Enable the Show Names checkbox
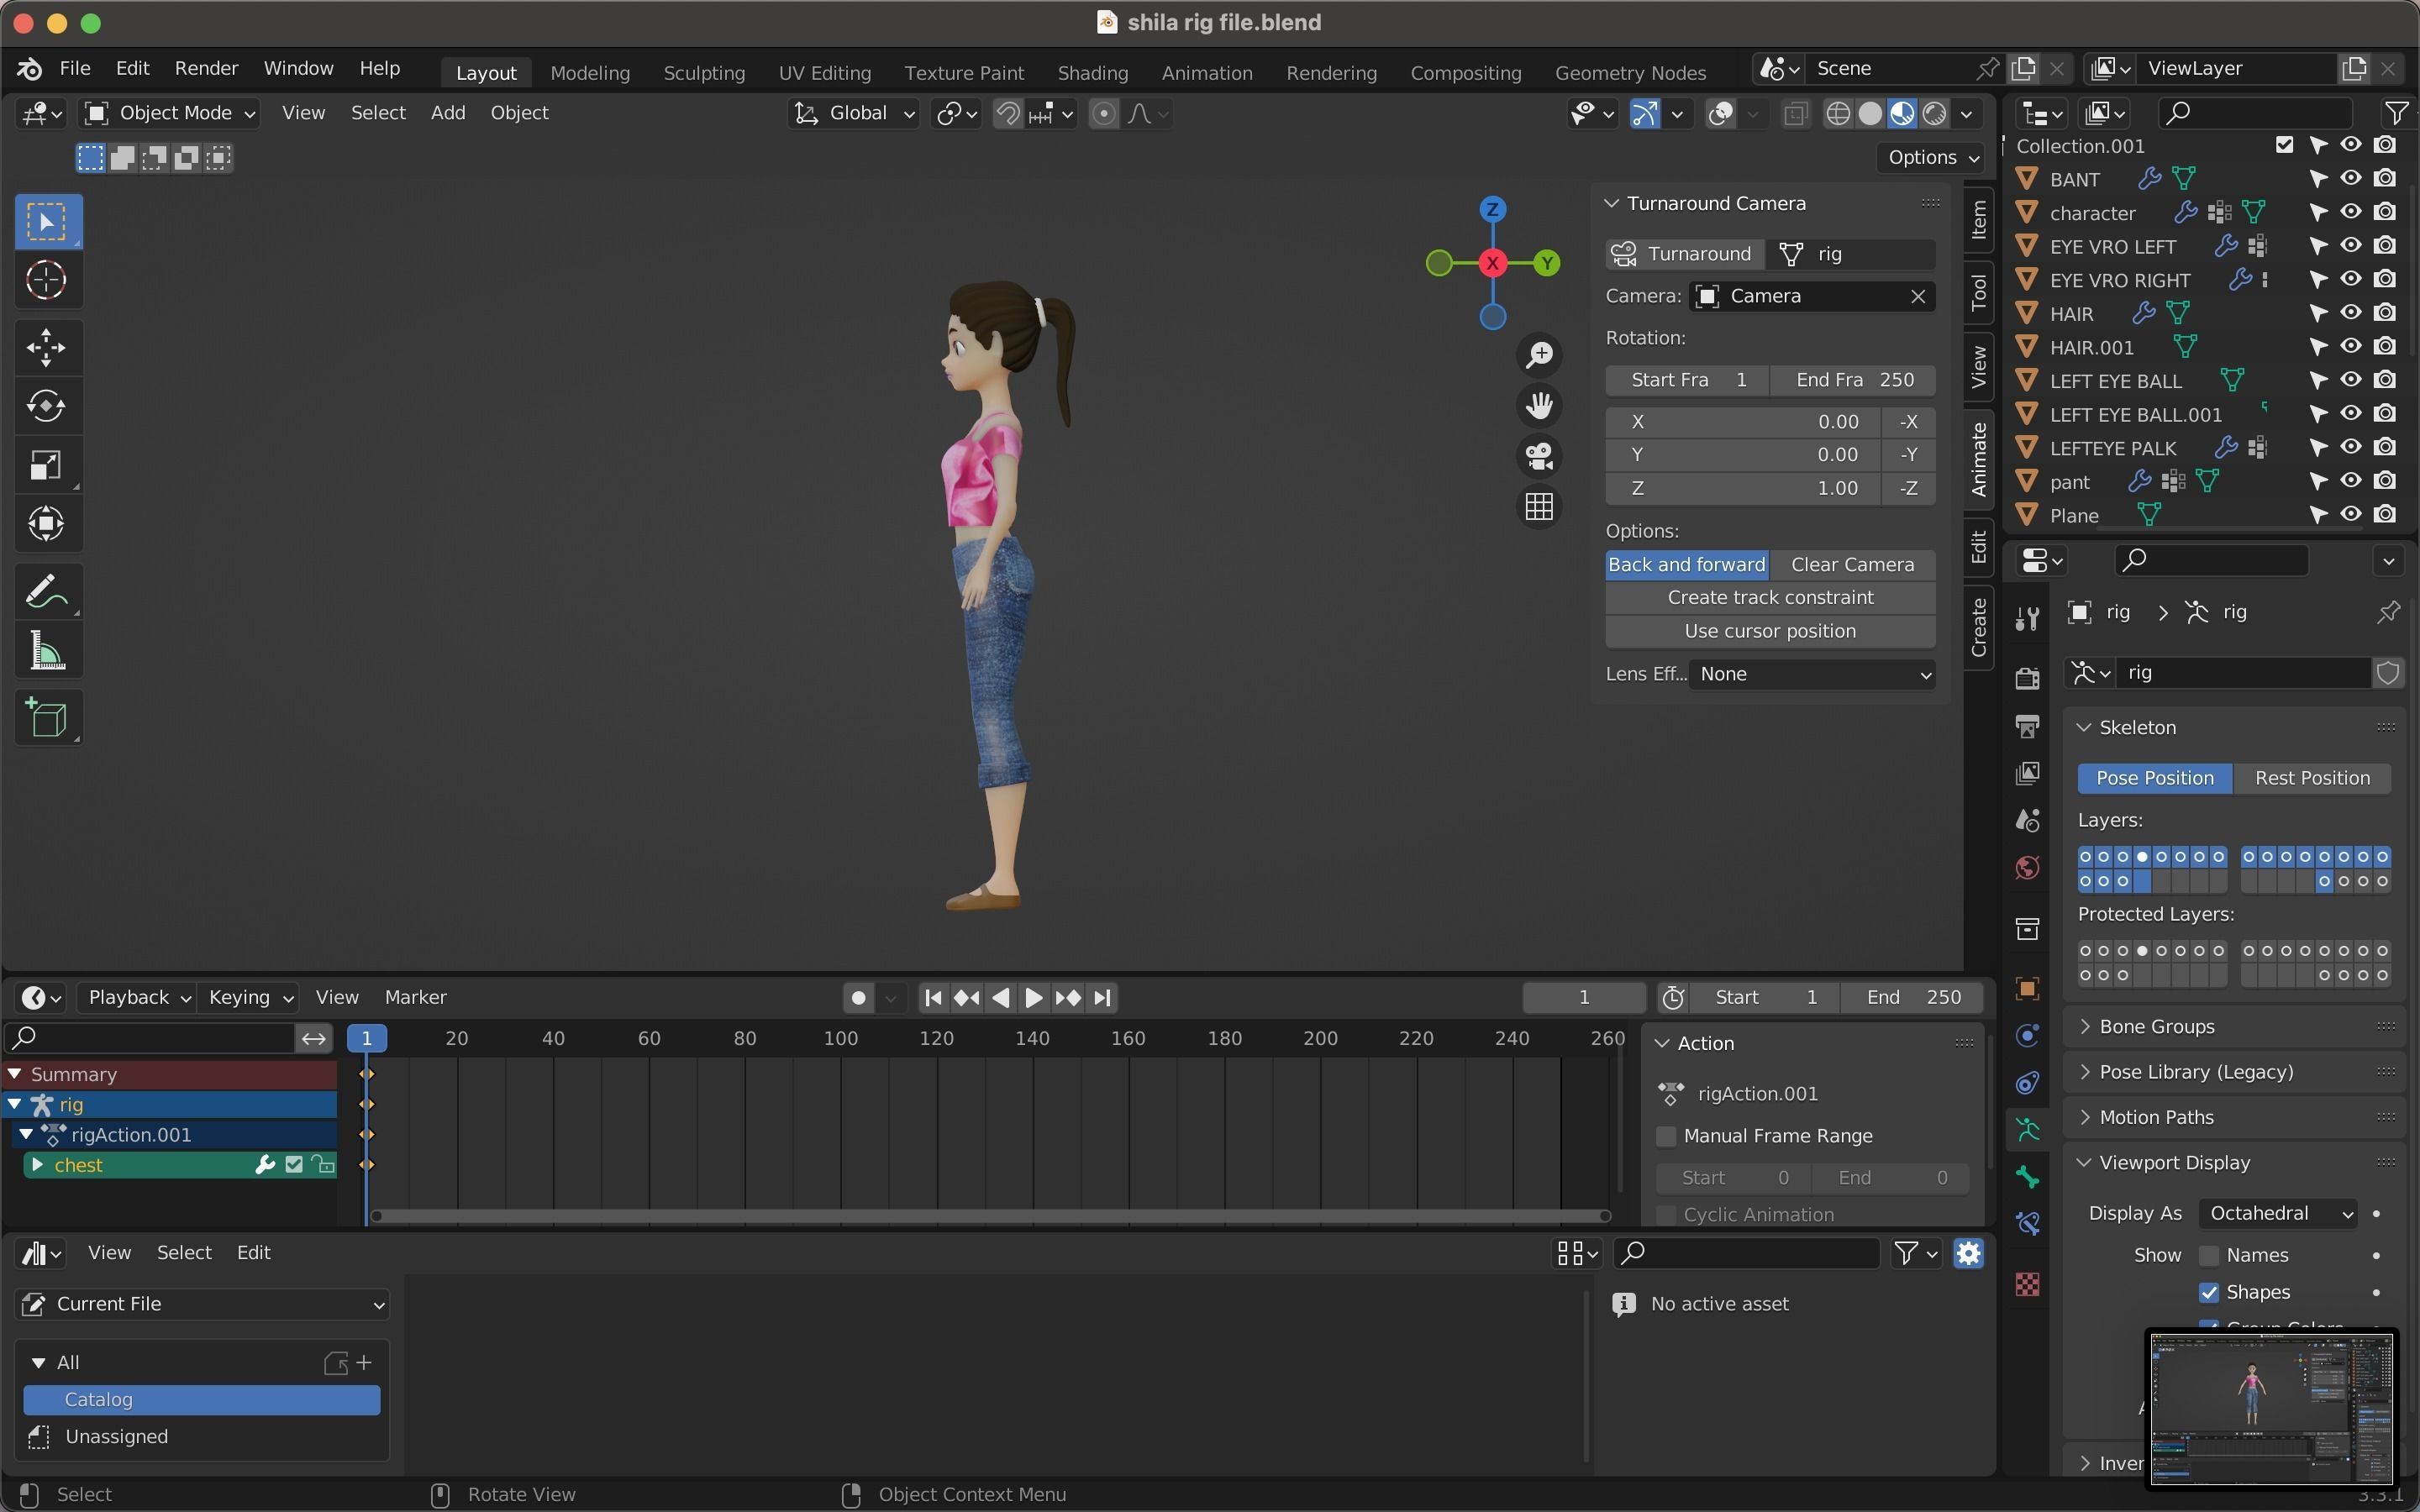The image size is (2420, 1512). coord(2209,1256)
